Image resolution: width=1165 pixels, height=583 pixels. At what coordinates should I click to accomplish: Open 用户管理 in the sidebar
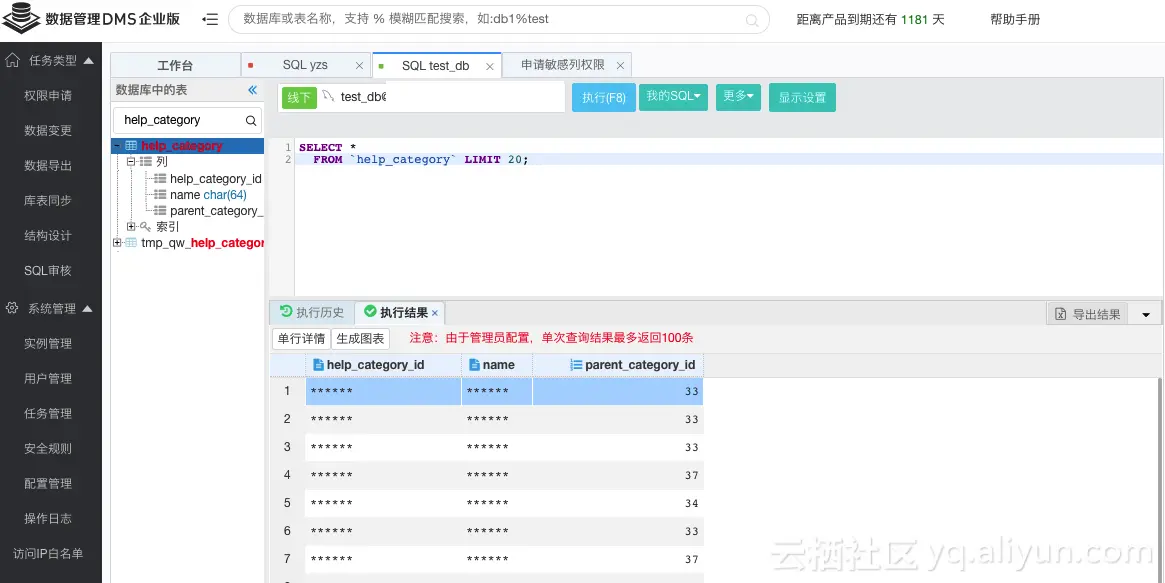48,379
